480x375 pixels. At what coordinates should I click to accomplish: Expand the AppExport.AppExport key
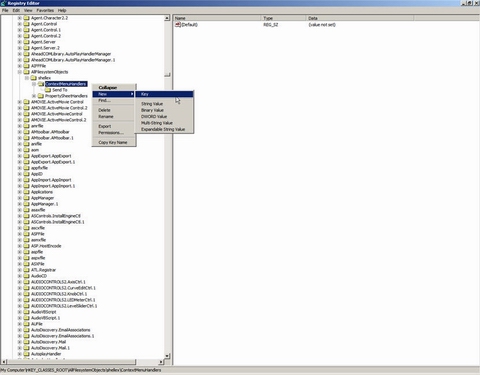pyautogui.click(x=19, y=156)
